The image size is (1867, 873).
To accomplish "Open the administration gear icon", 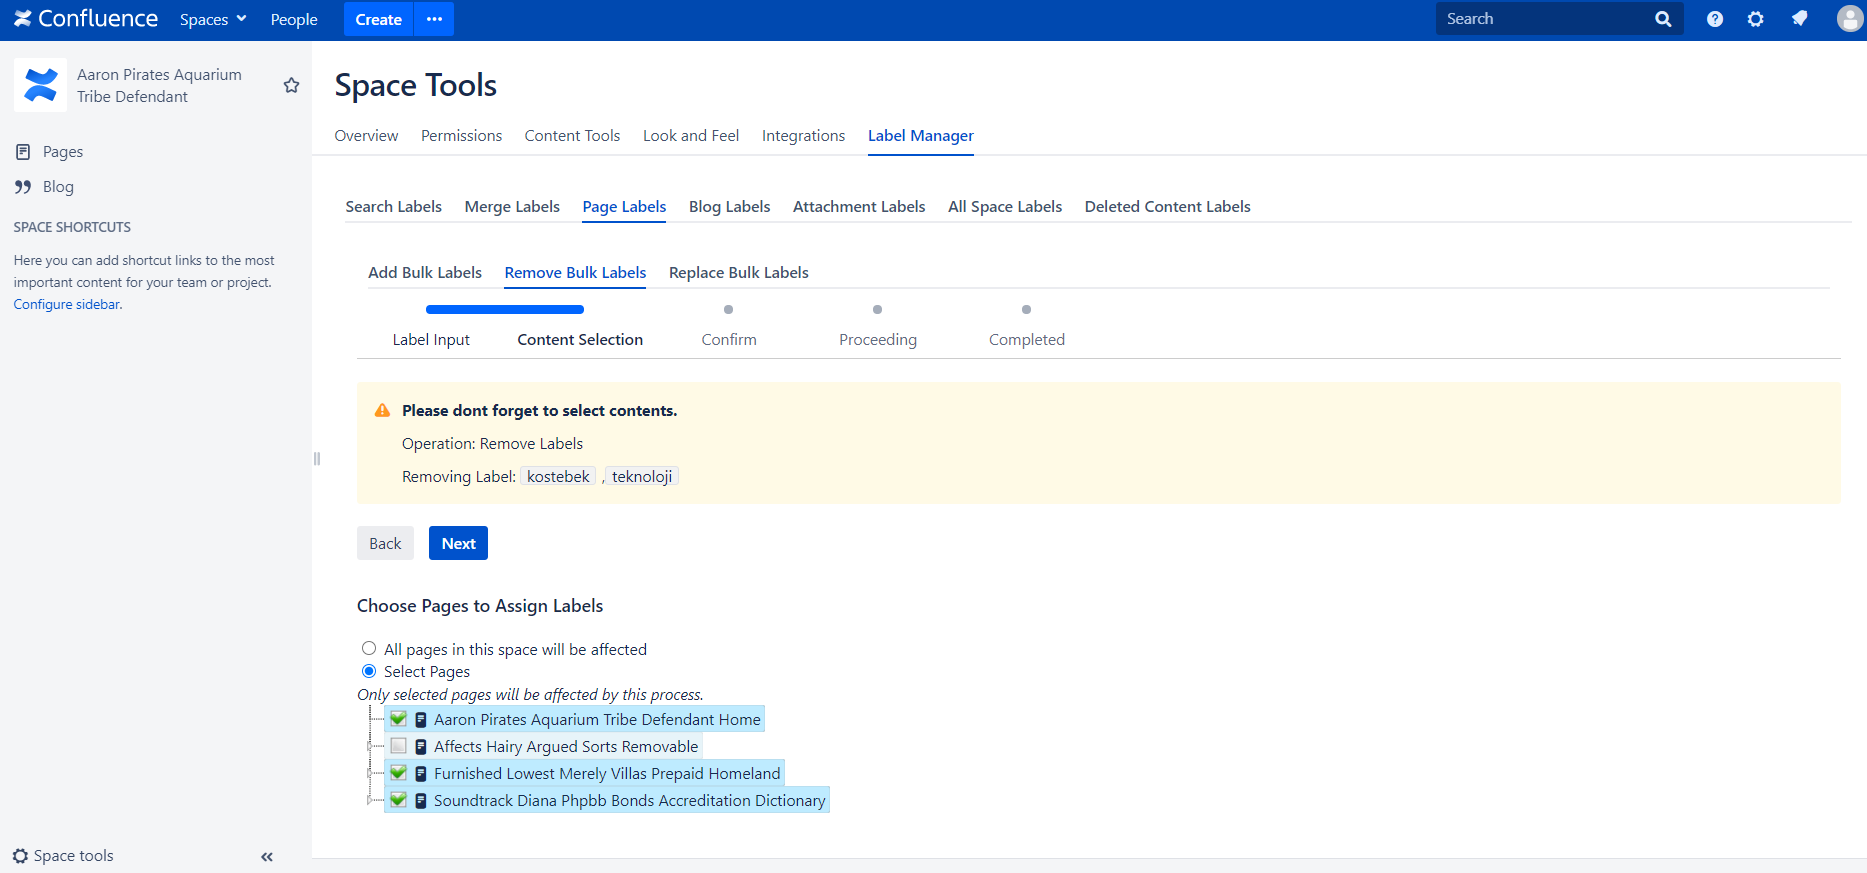I will point(1756,19).
